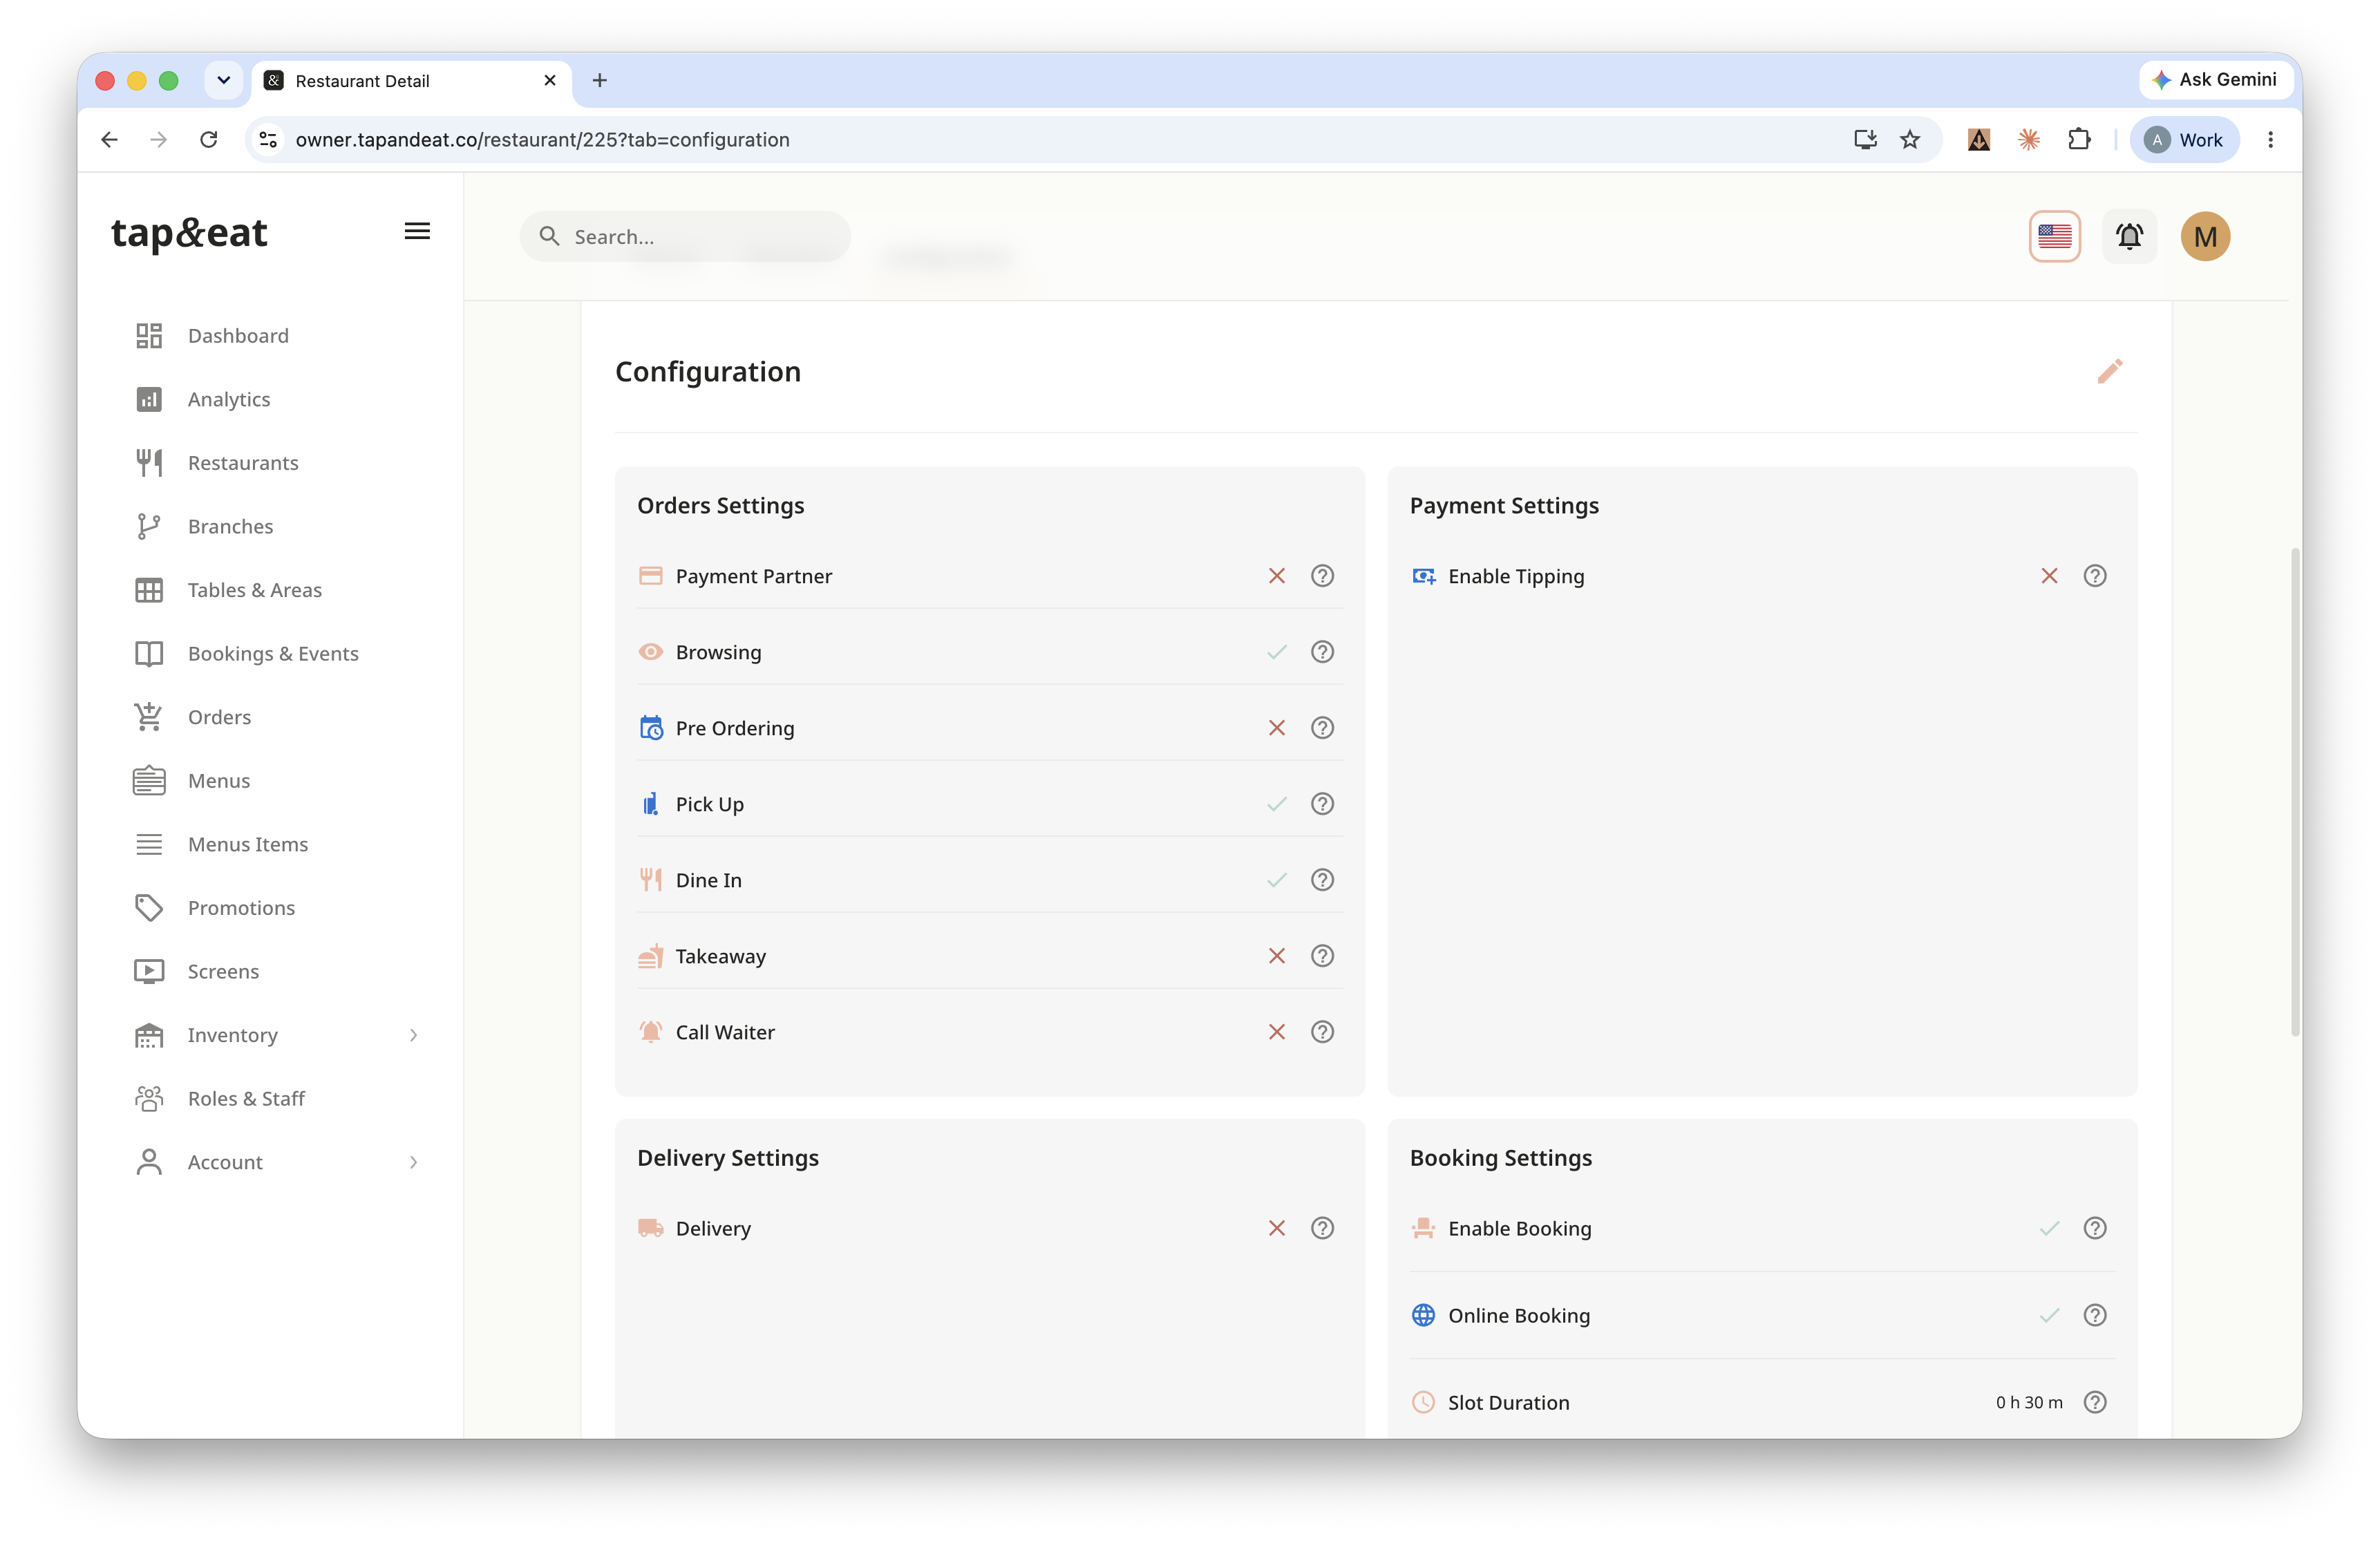
Task: Click the Takeaway disabled X status
Action: [1277, 956]
